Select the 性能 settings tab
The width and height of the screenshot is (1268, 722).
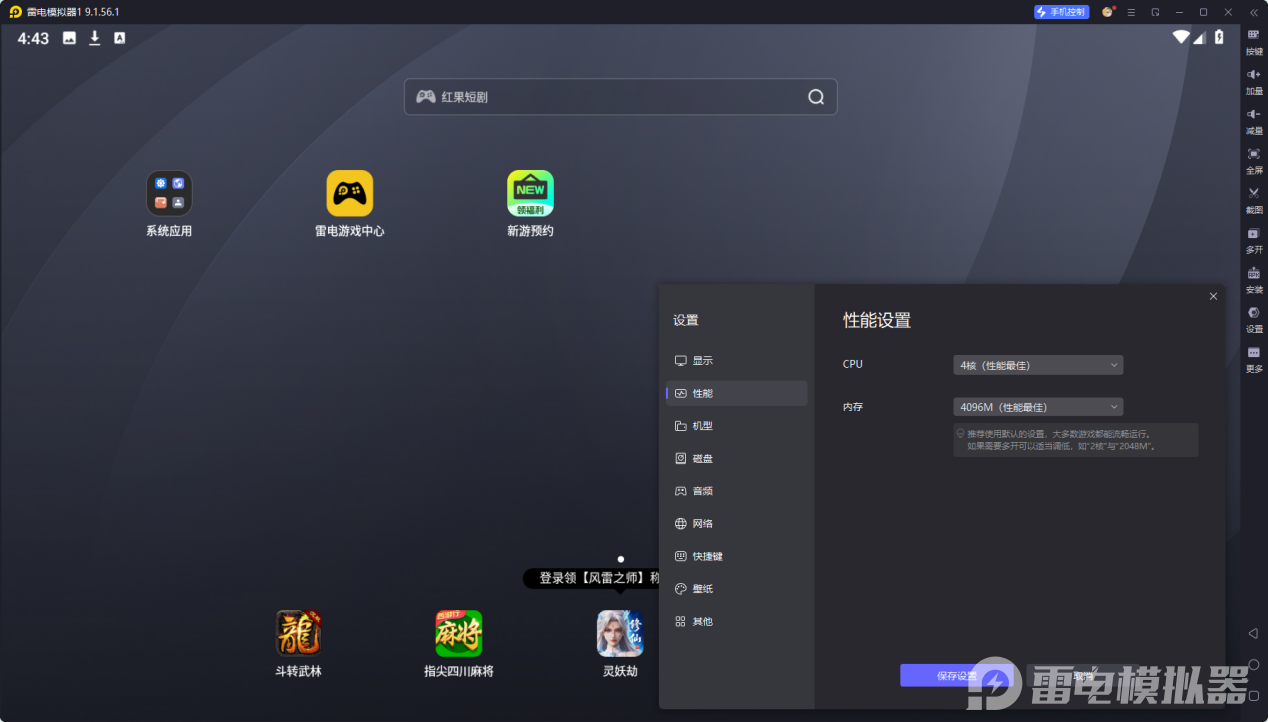click(x=737, y=393)
